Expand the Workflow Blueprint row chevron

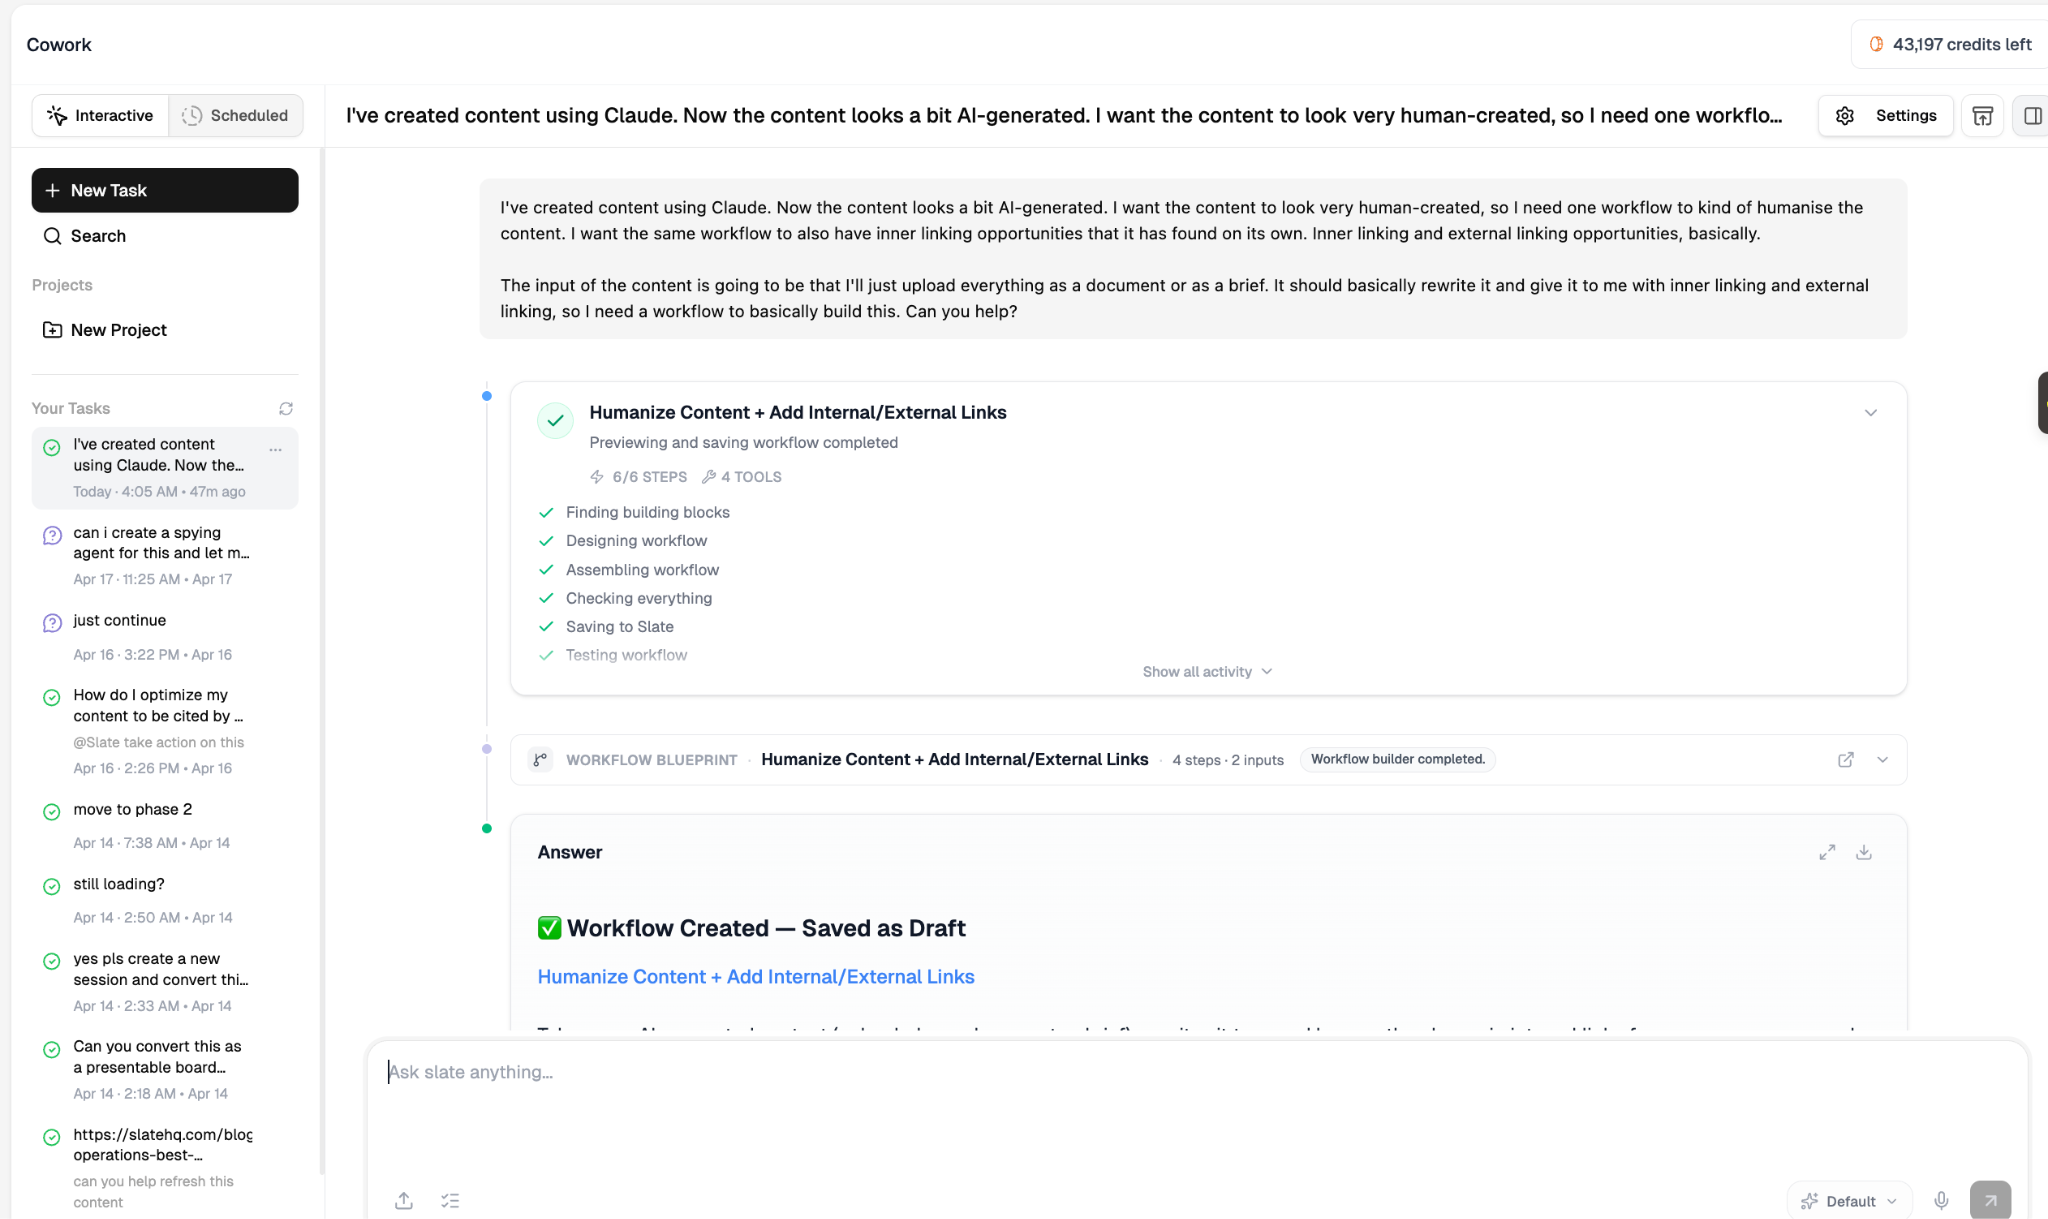(x=1883, y=760)
